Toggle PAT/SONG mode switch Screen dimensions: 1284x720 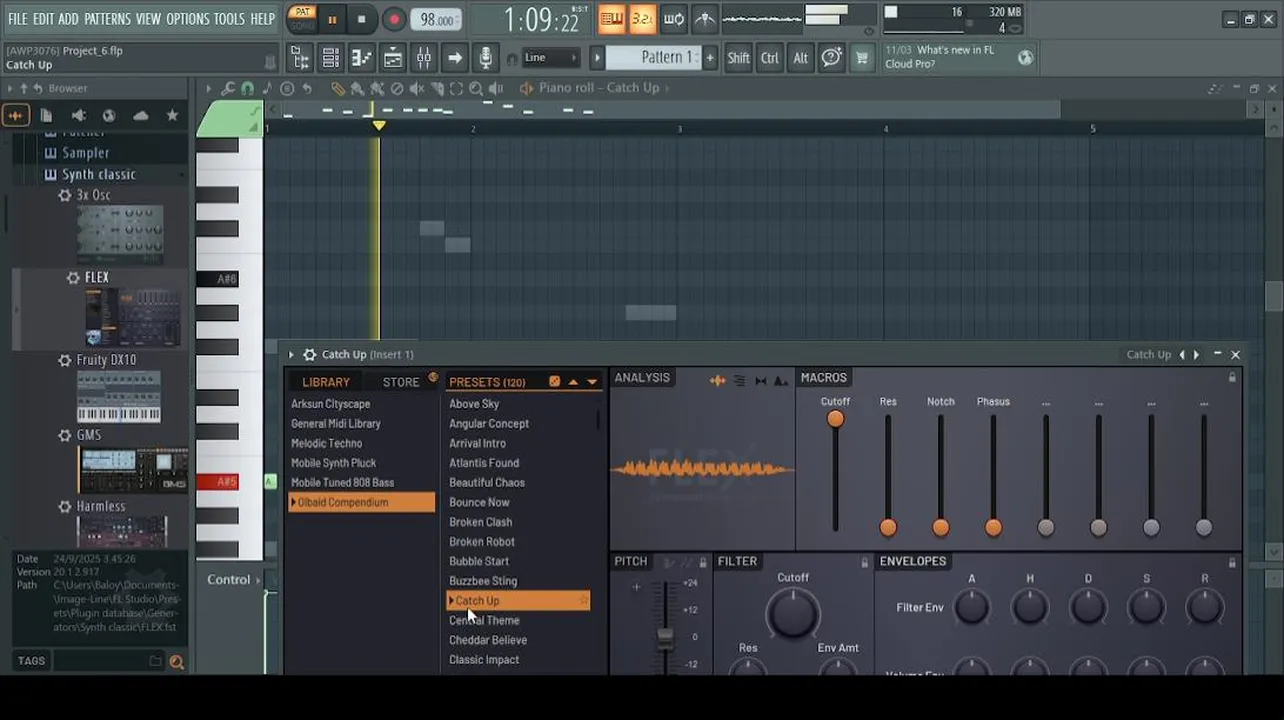click(x=302, y=18)
